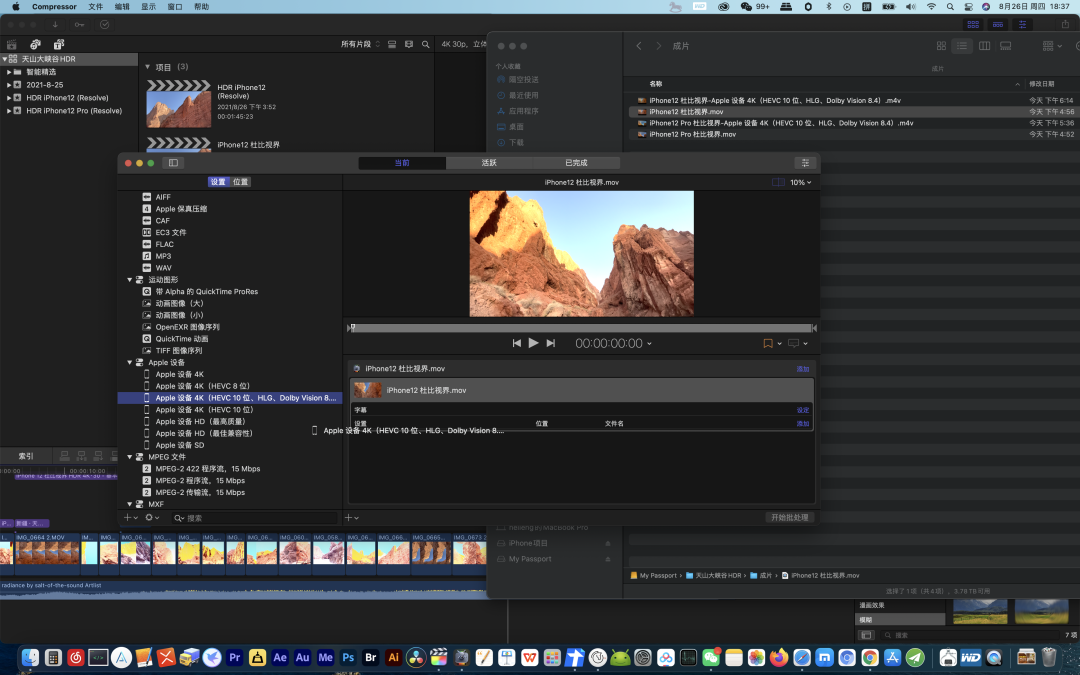Play the preview in Compressor

pyautogui.click(x=533, y=343)
